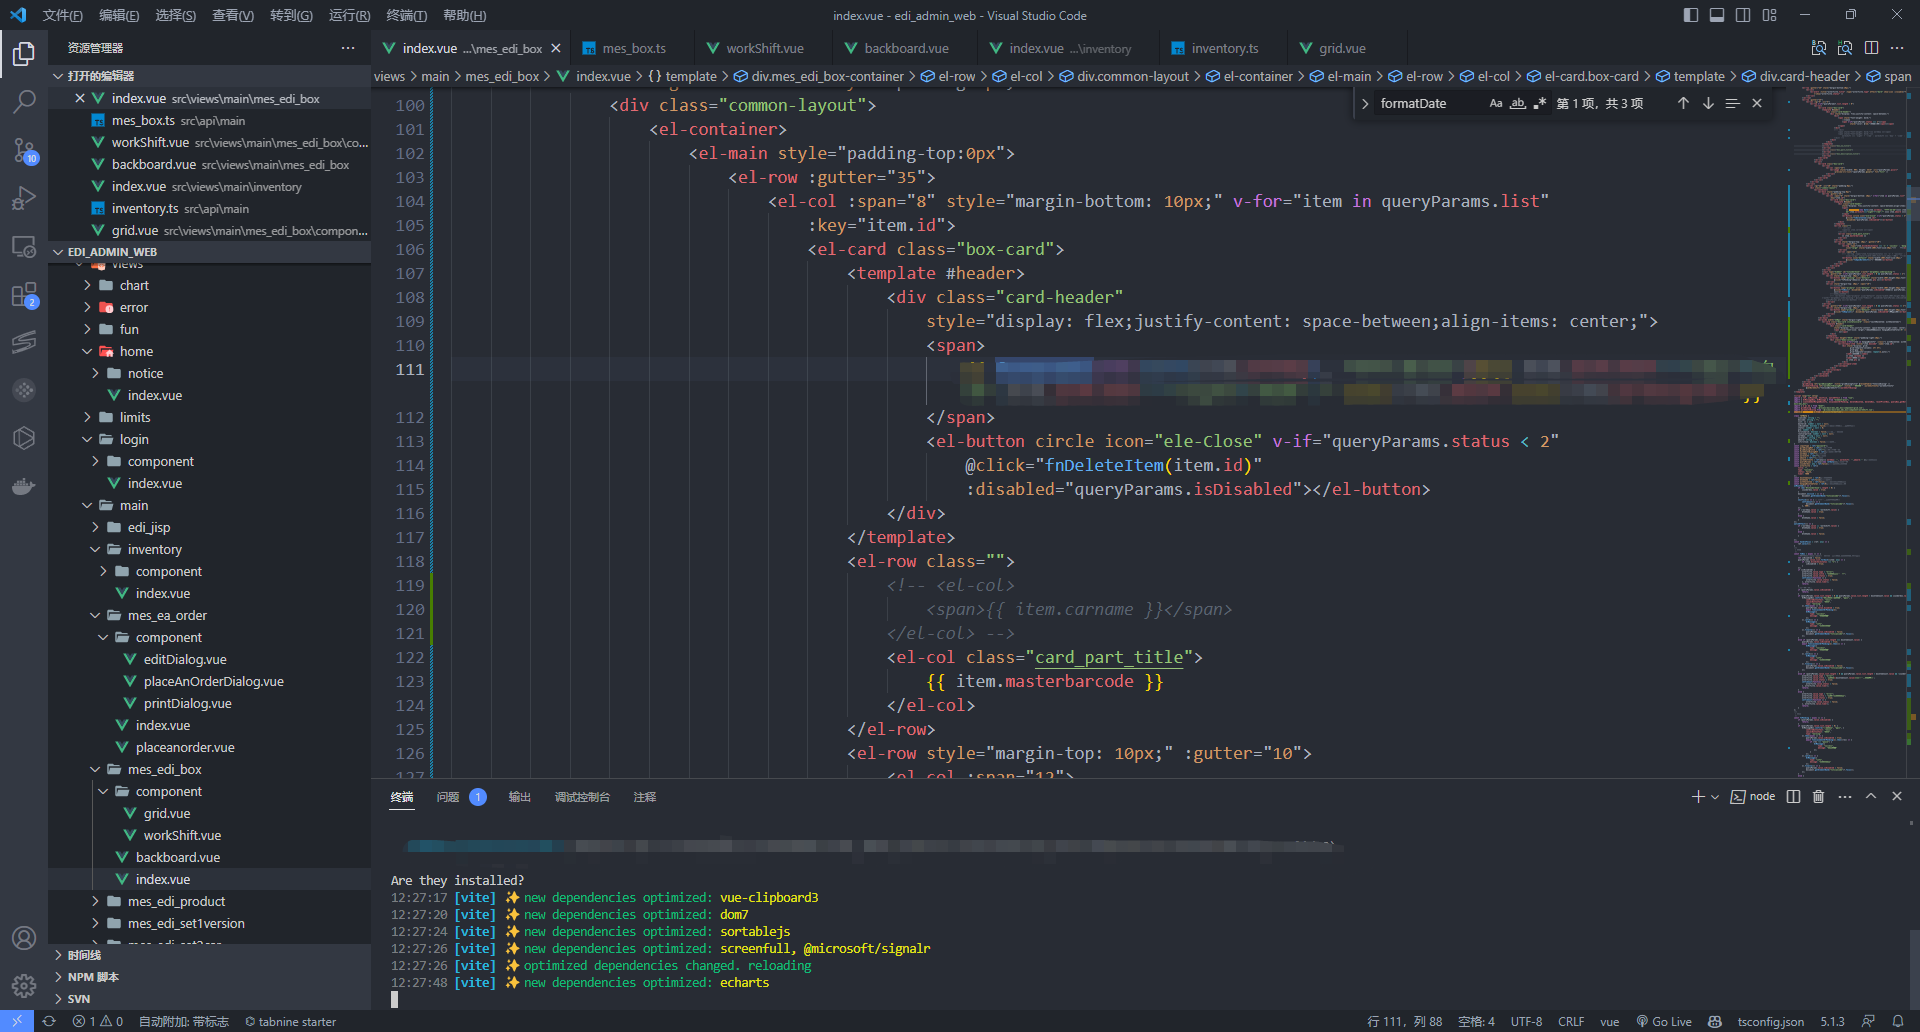Viewport: 1920px width, 1032px height.
Task: Open the 文件(F) menu
Action: (x=63, y=15)
